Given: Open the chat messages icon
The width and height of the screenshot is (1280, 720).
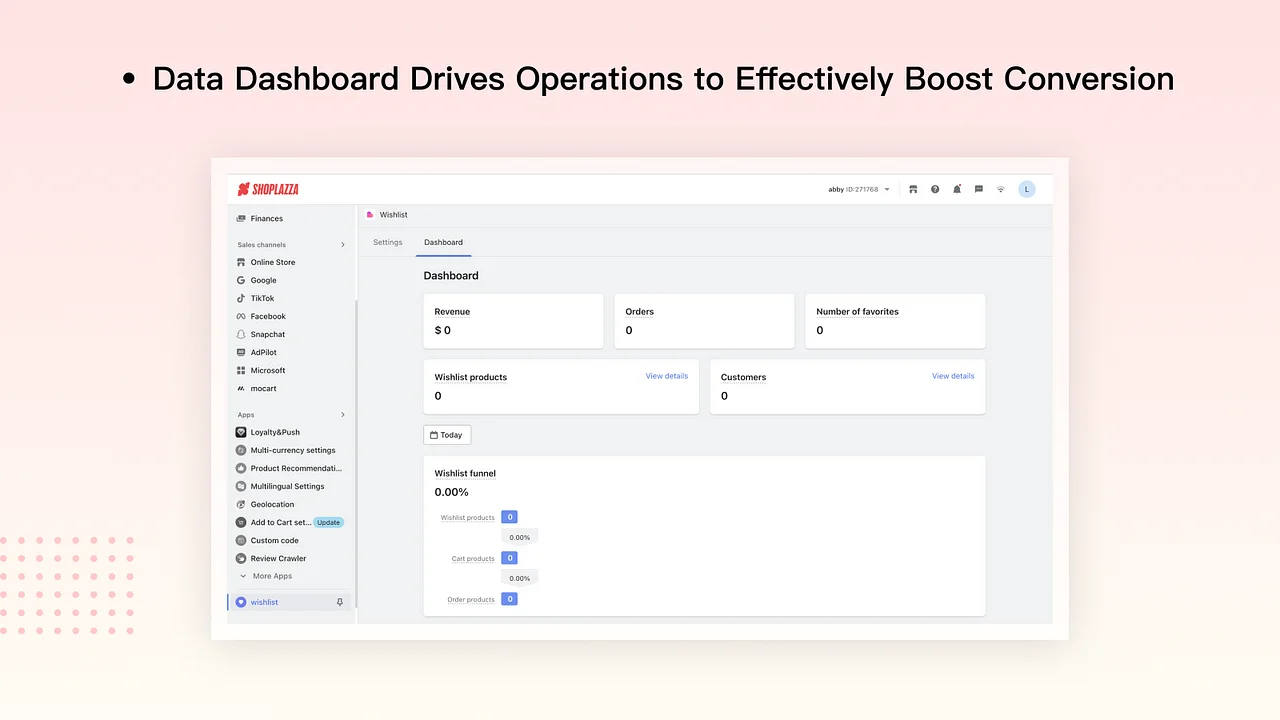Looking at the screenshot, I should tap(979, 189).
